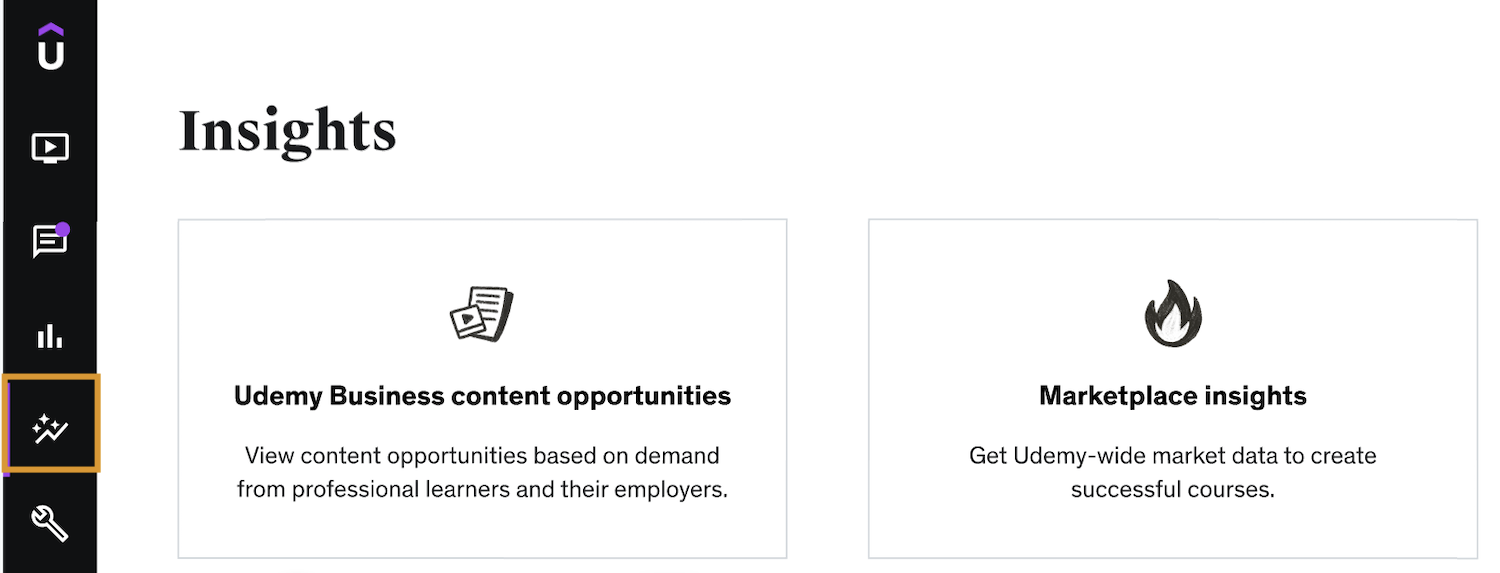Click the Insights page heading

click(x=287, y=132)
